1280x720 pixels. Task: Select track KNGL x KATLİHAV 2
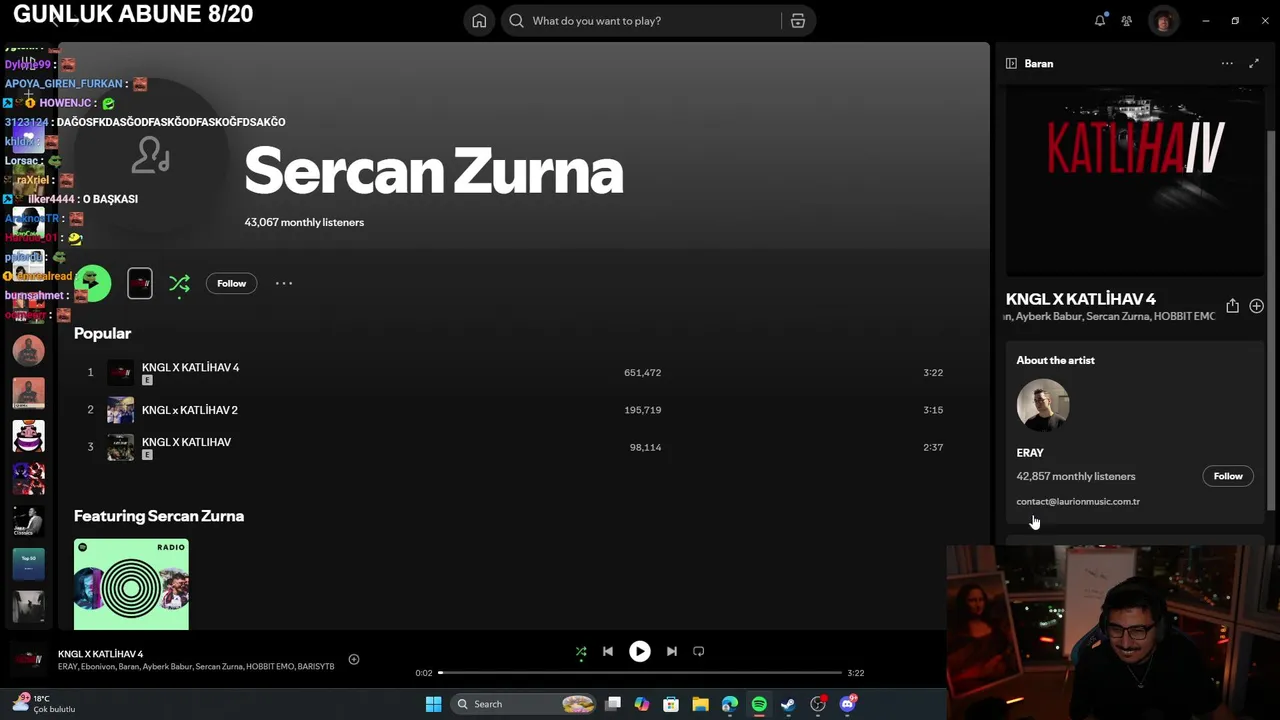(189, 410)
